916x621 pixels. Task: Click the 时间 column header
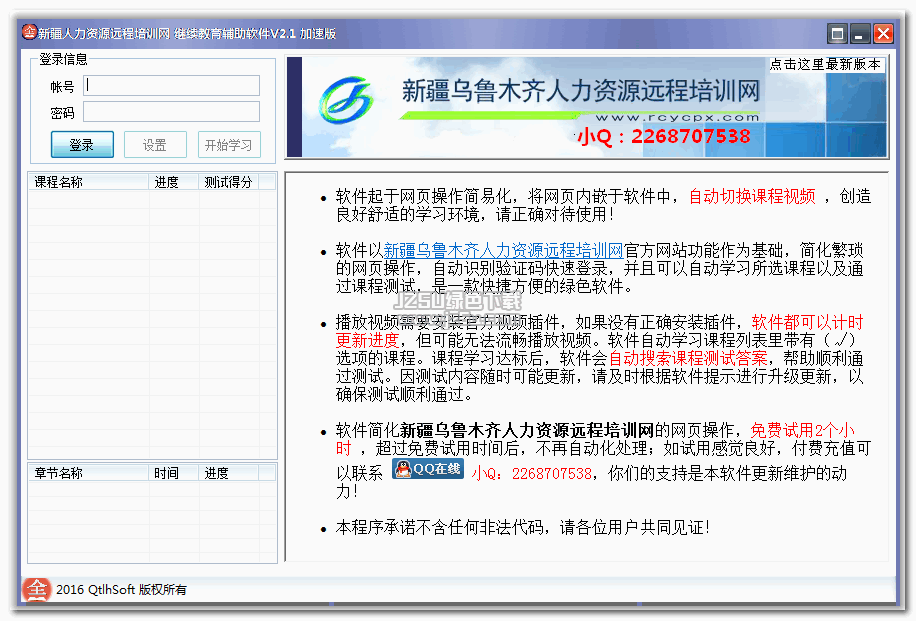pos(174,473)
